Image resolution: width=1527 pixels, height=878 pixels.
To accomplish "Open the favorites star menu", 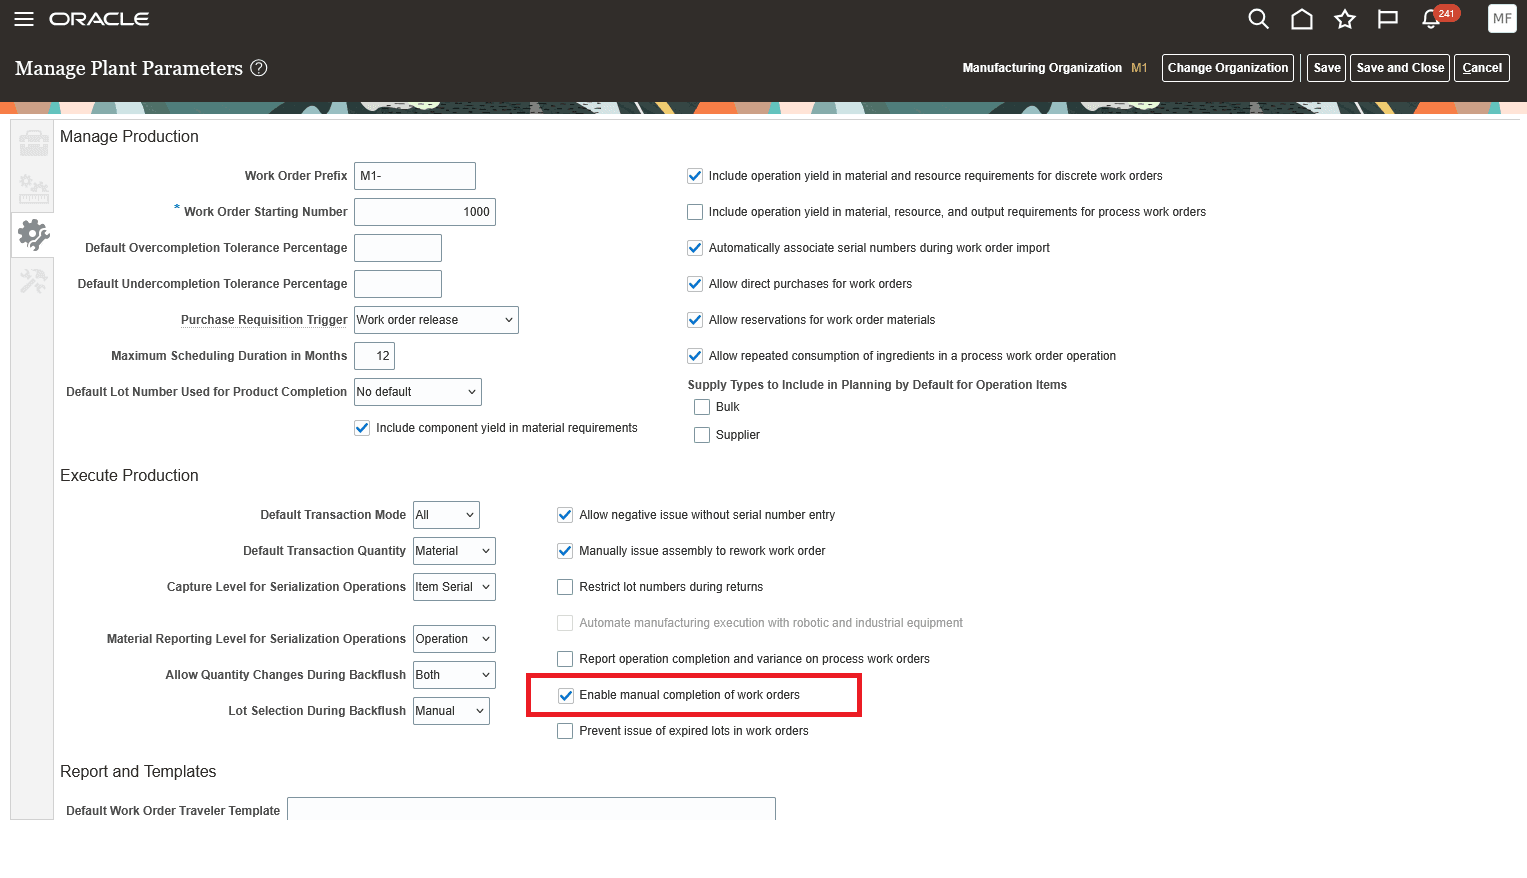I will click(x=1344, y=18).
